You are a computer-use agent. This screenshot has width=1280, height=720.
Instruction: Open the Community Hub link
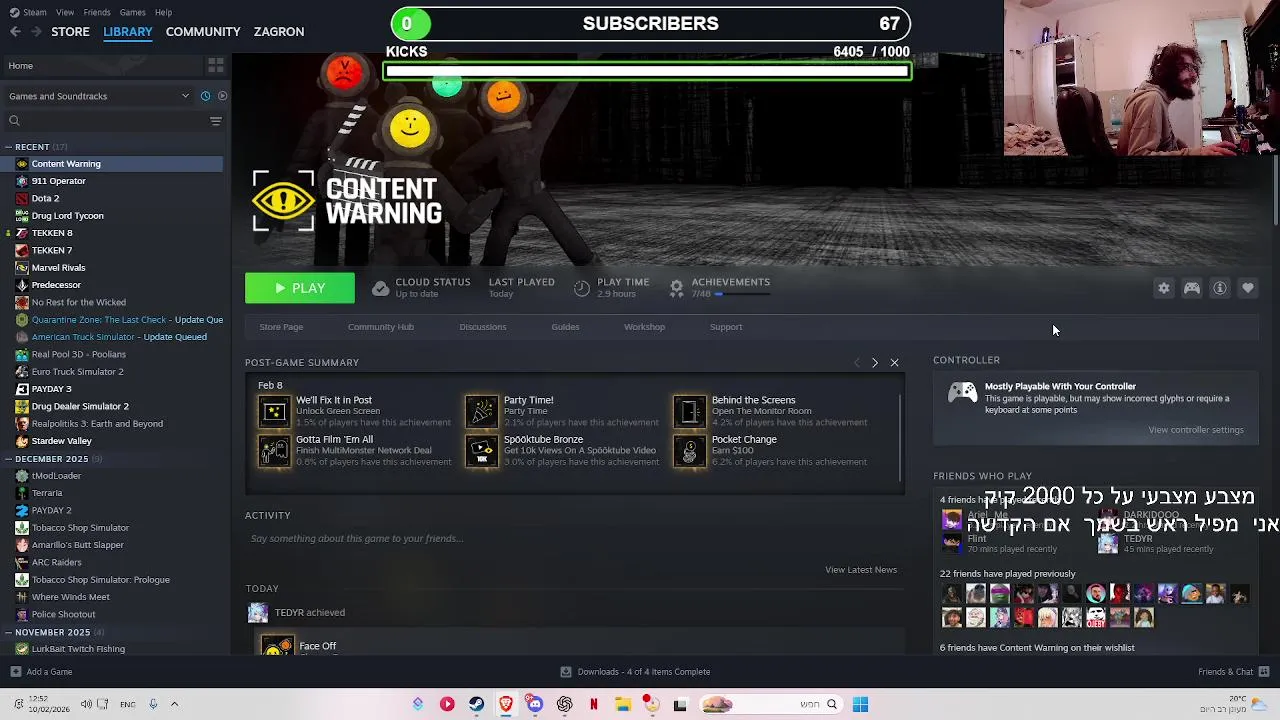tap(380, 327)
